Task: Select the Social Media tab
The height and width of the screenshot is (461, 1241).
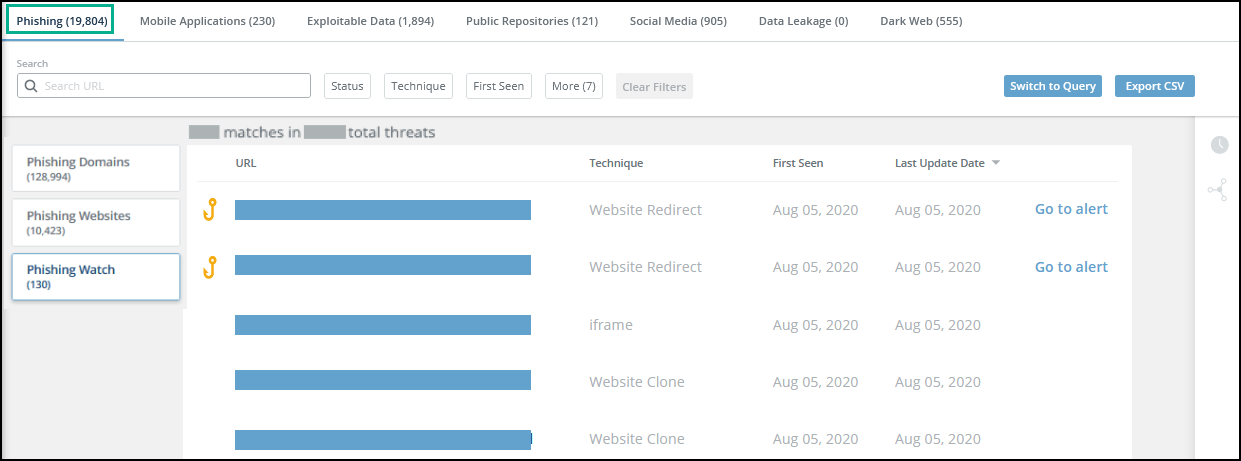Action: coord(678,21)
